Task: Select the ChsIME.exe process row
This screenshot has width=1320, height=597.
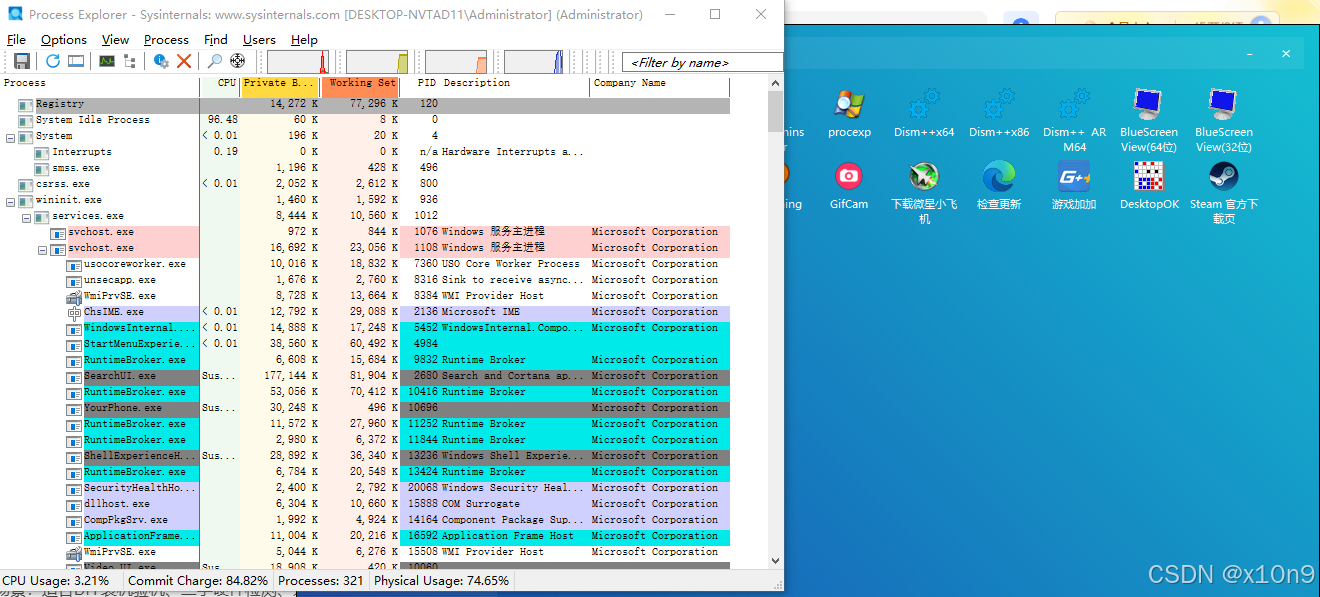Action: (365, 312)
